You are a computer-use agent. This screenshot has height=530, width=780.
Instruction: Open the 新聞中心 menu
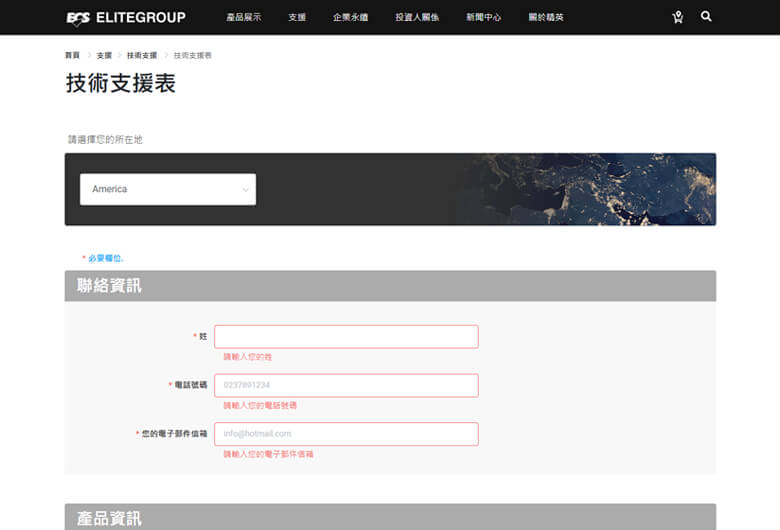click(x=484, y=17)
